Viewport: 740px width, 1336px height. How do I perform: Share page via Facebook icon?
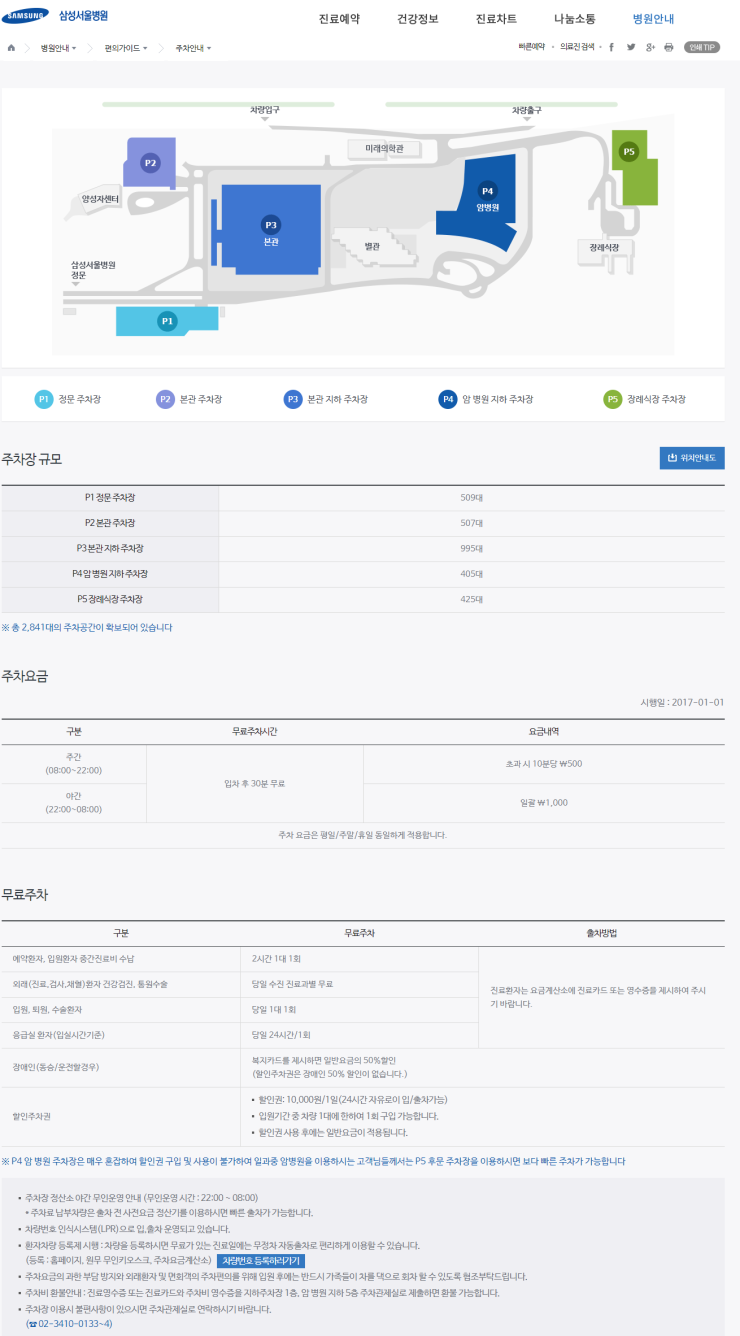coord(611,47)
